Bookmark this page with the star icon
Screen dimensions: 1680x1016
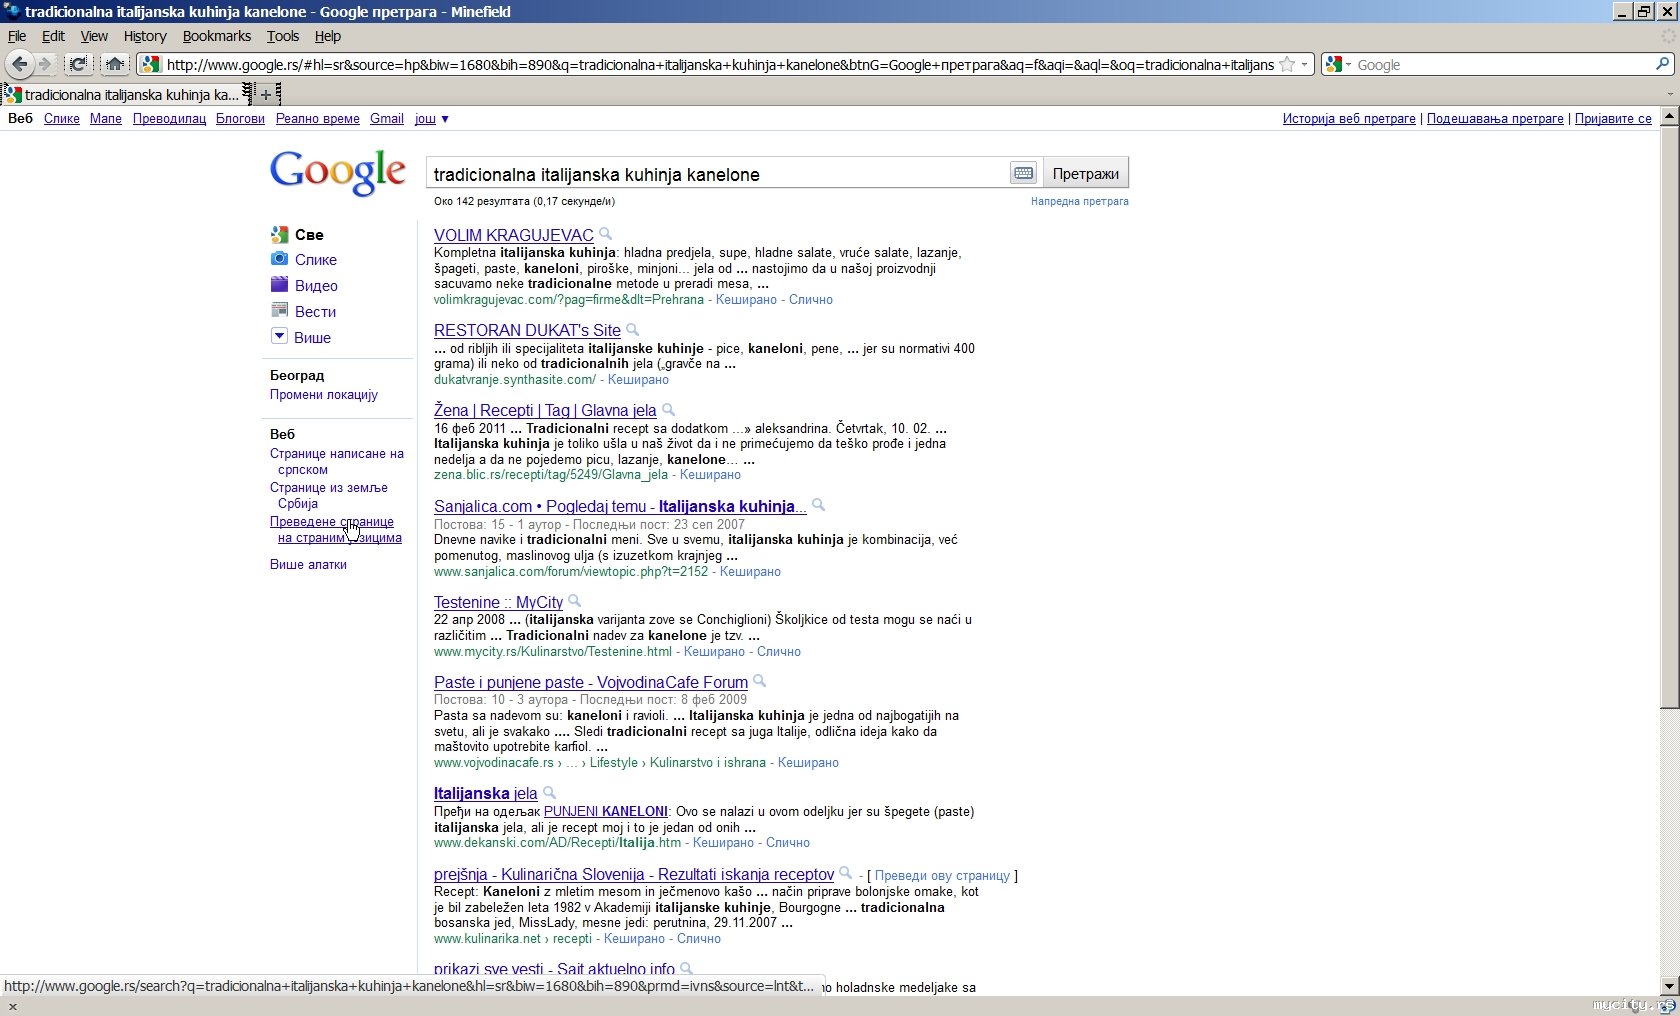1287,64
